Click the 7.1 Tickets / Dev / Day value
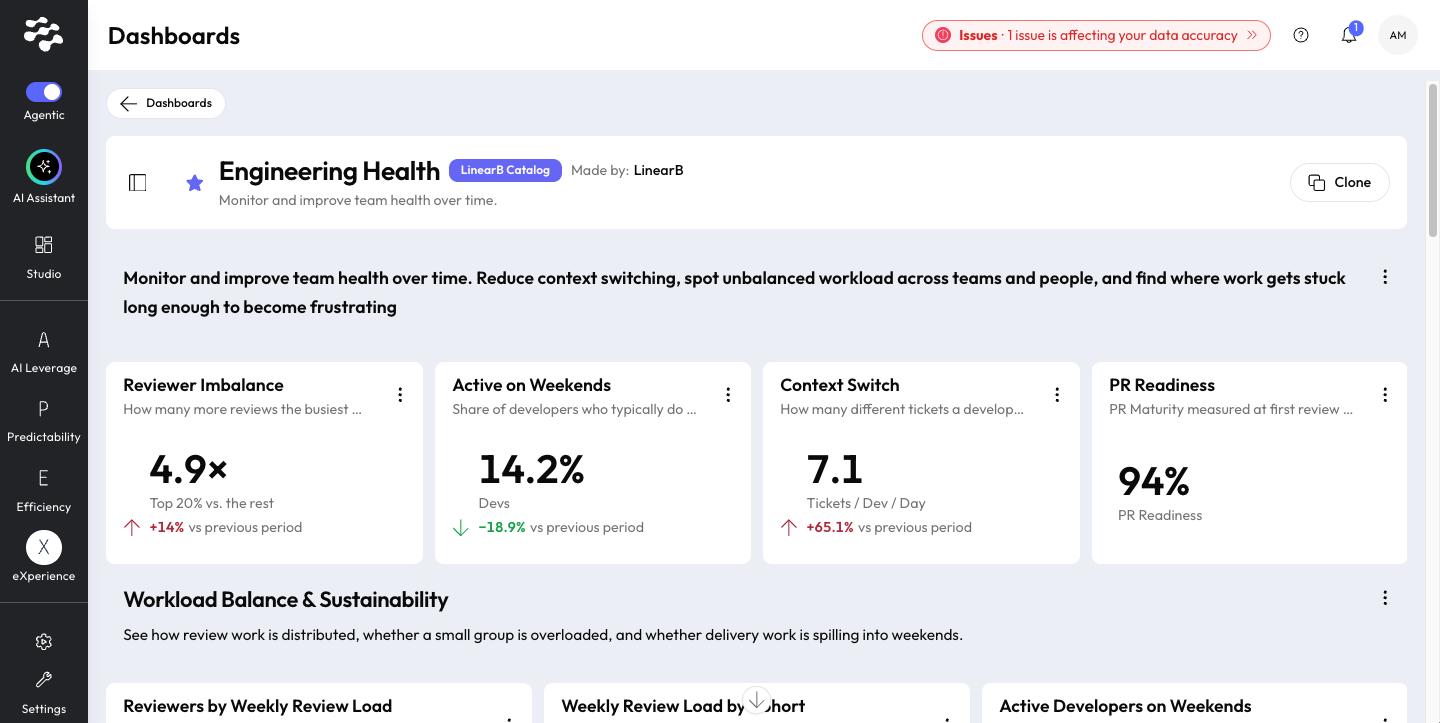Image resolution: width=1440 pixels, height=723 pixels. point(835,469)
